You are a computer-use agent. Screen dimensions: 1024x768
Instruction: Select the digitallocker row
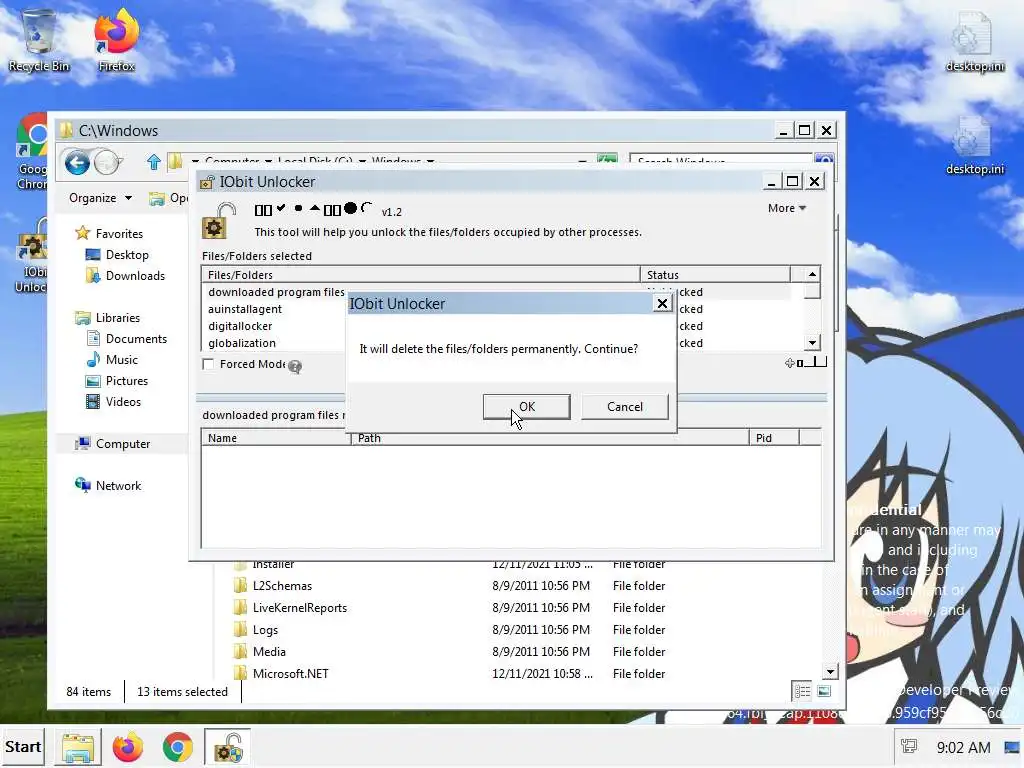[240, 326]
